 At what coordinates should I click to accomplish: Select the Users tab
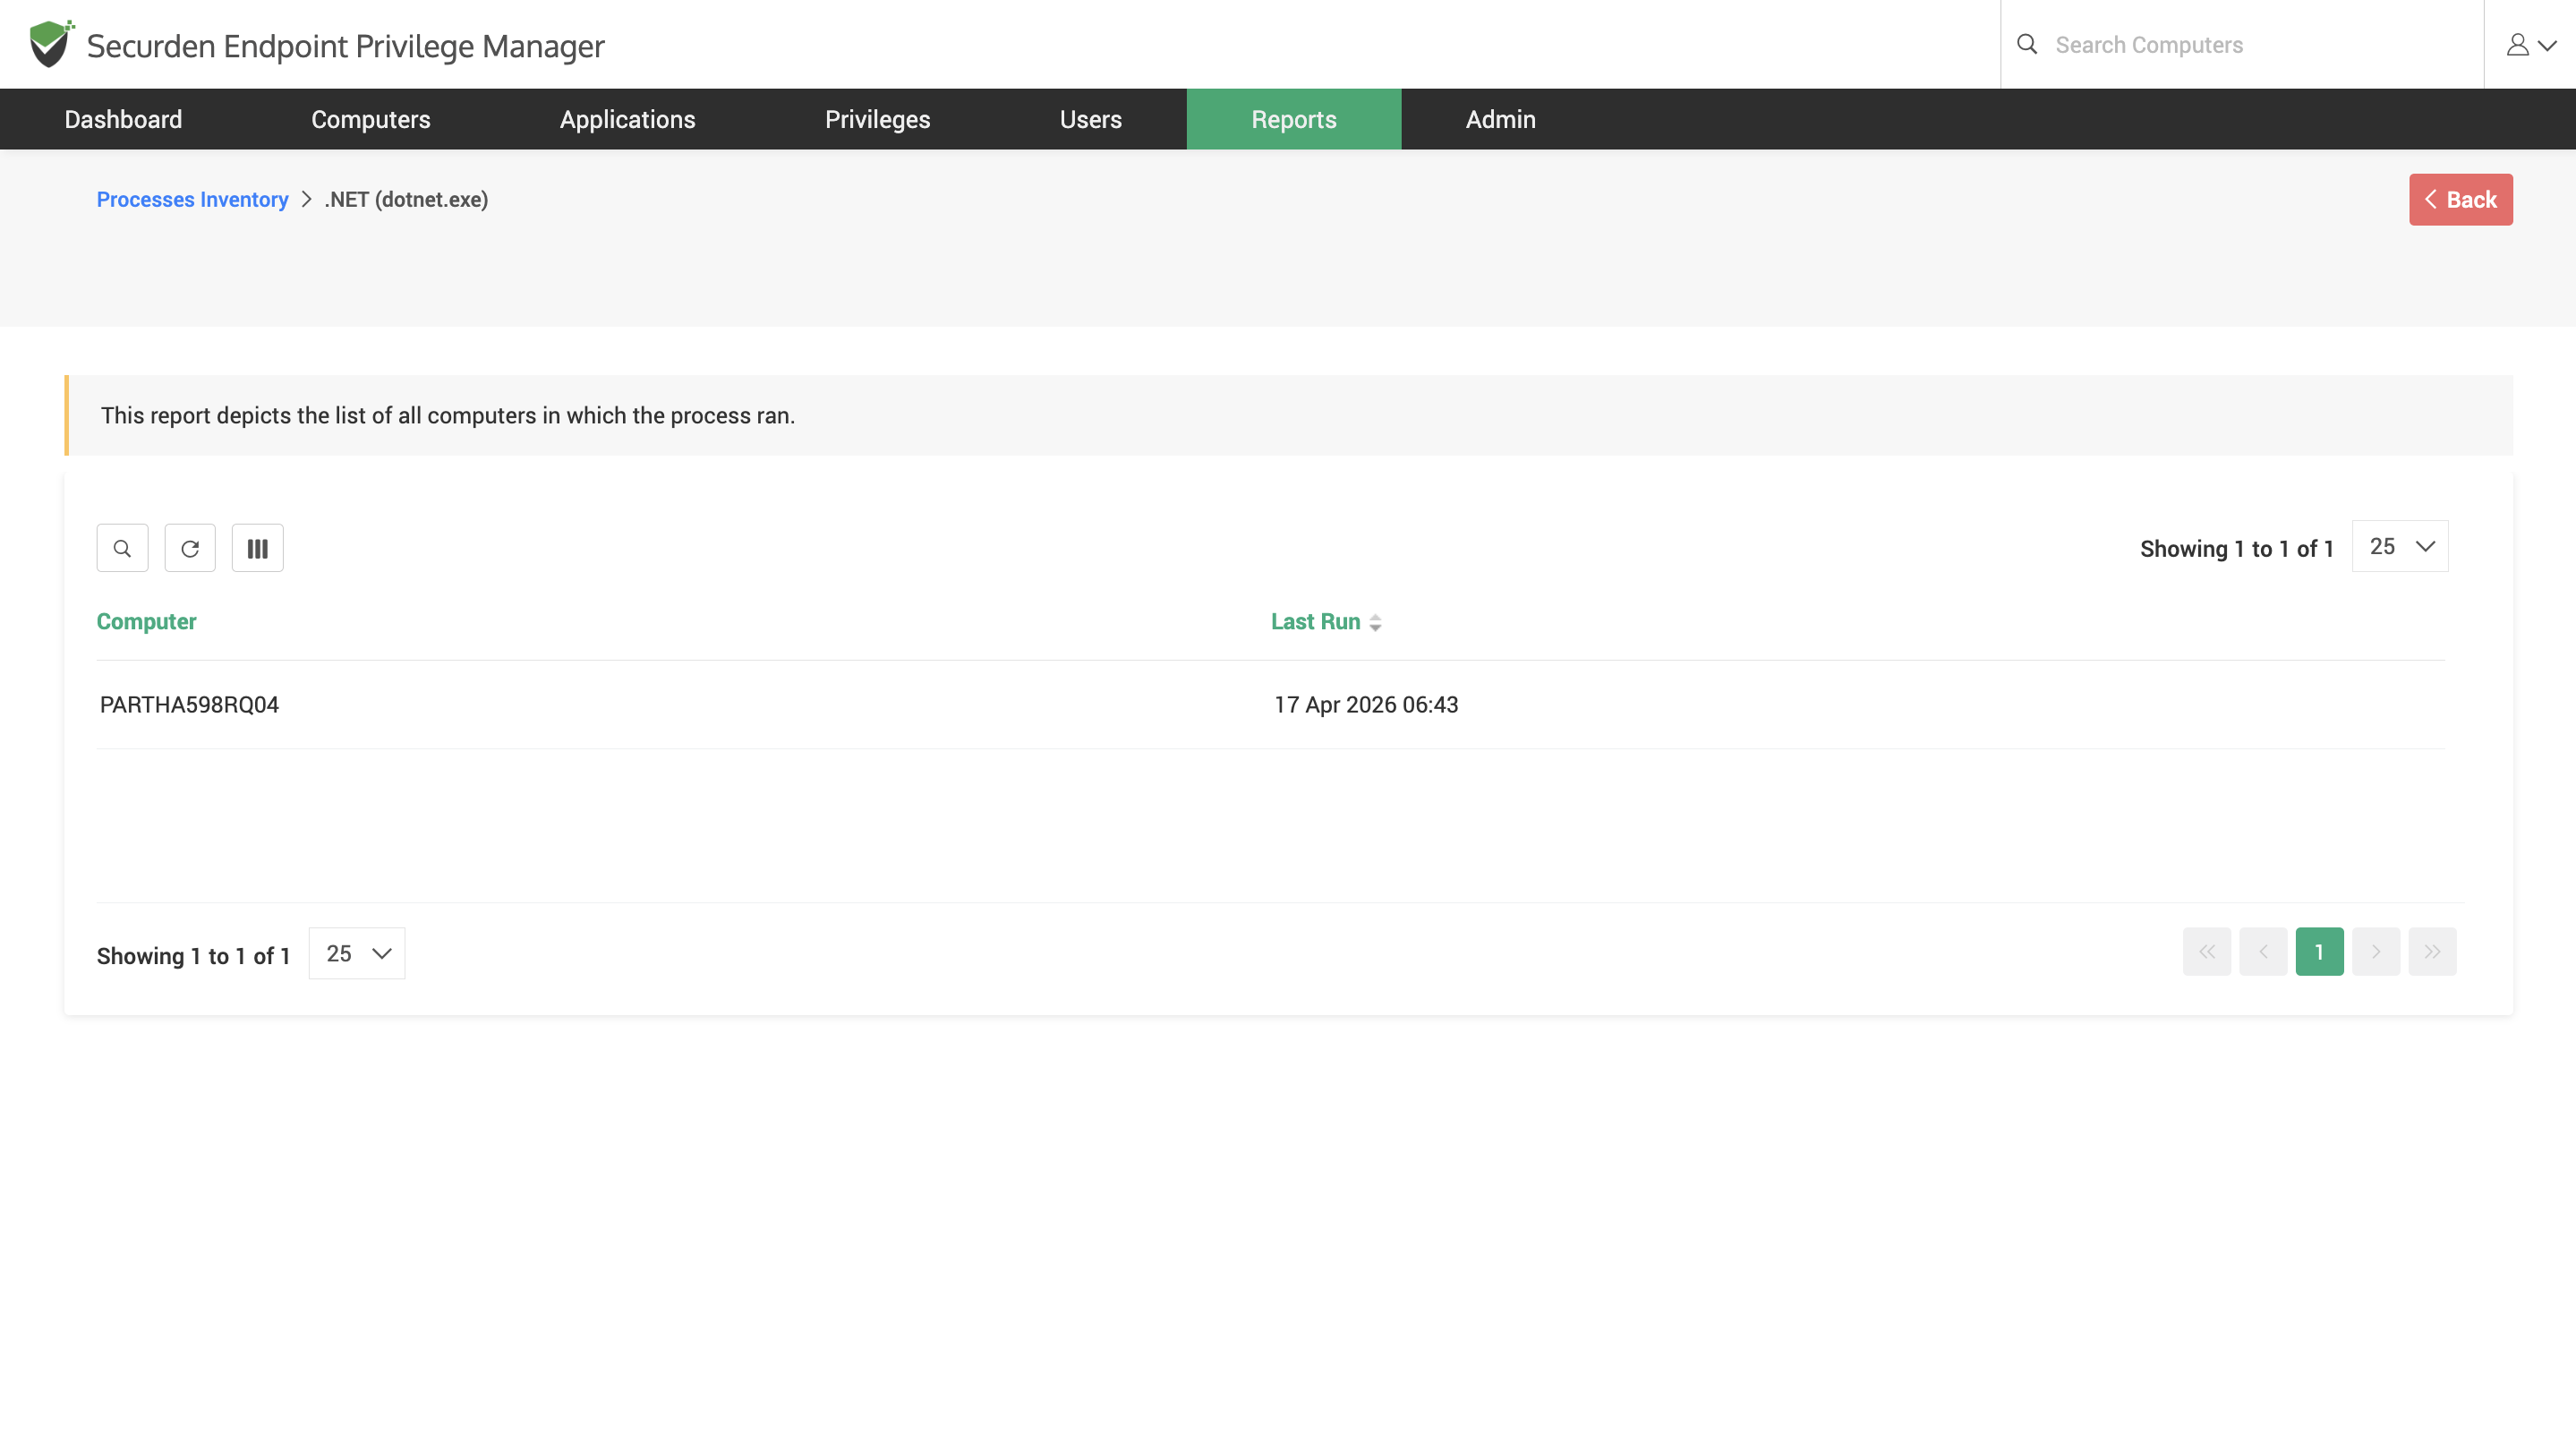click(1091, 119)
